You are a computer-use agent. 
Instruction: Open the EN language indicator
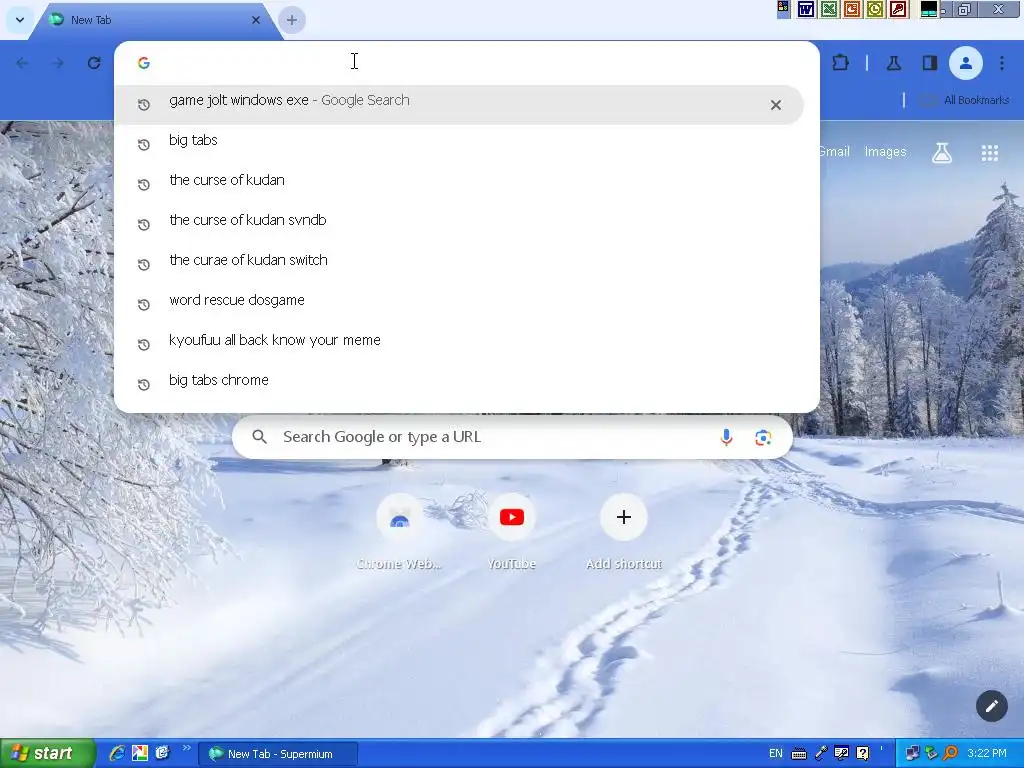pos(776,754)
